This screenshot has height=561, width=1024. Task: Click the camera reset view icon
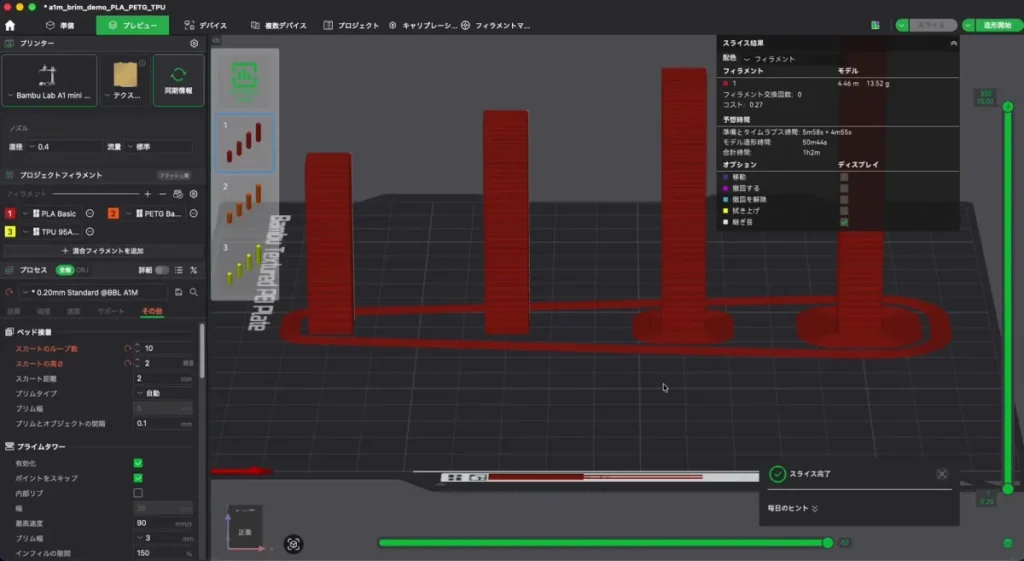coord(293,543)
